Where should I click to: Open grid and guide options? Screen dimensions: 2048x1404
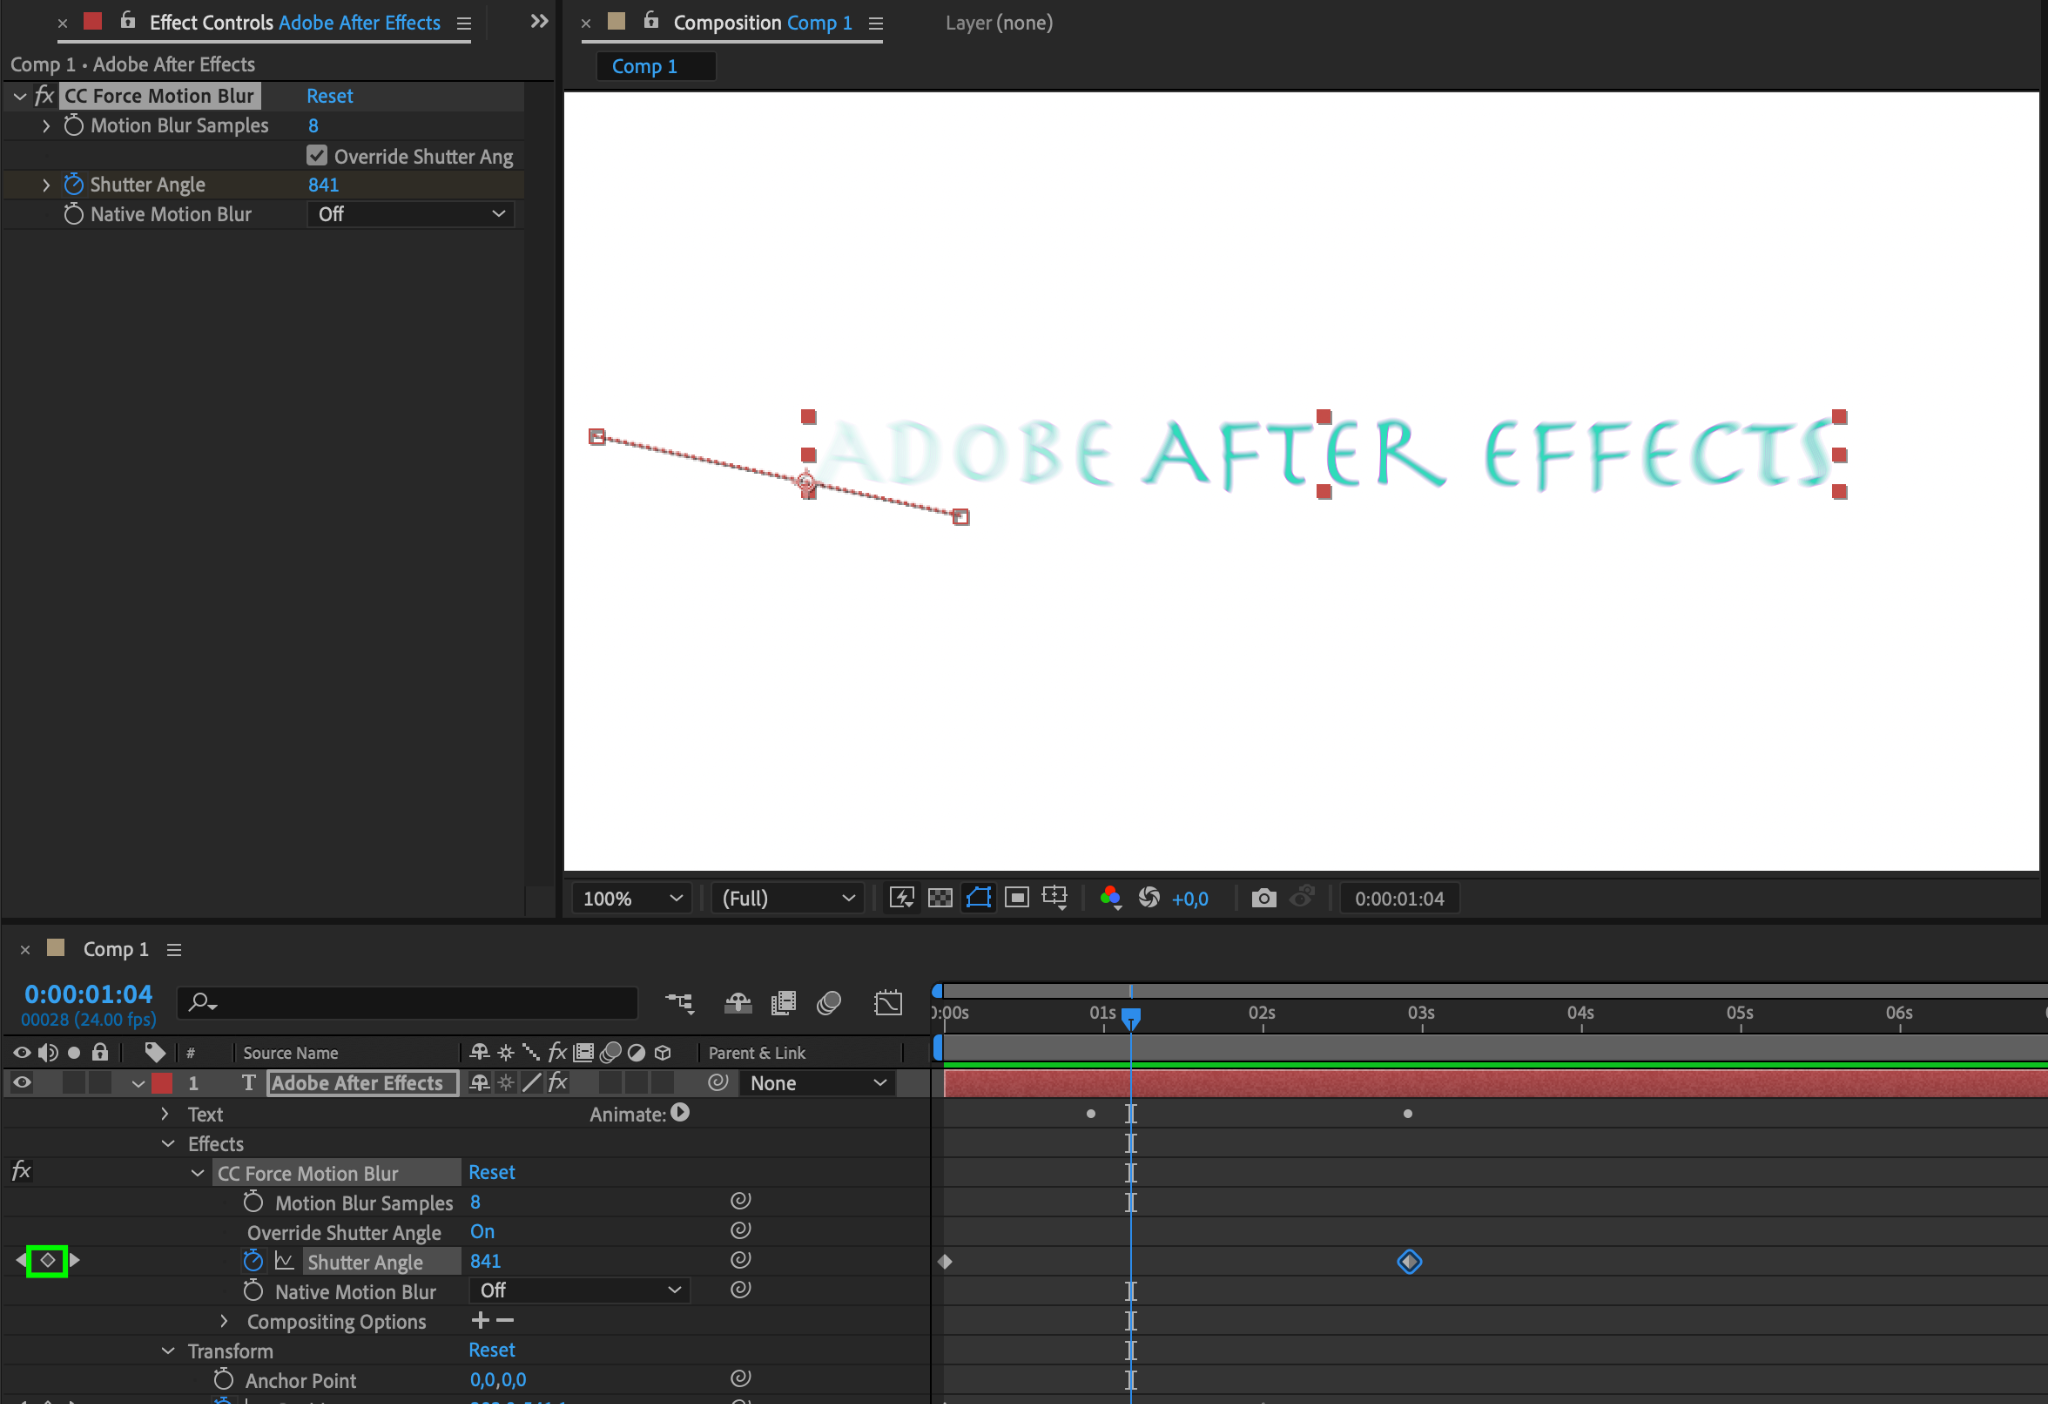click(1055, 897)
